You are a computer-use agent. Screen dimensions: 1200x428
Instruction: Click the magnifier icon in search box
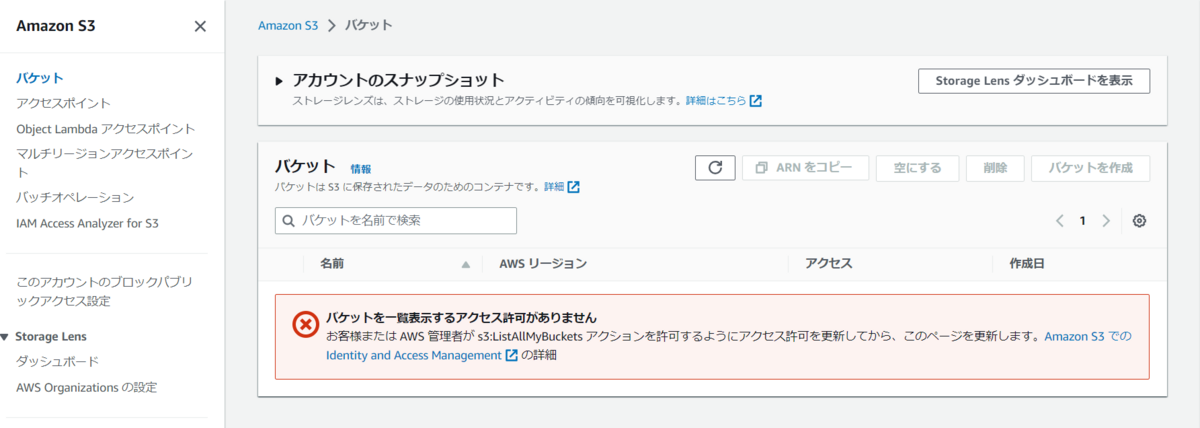[x=289, y=221]
